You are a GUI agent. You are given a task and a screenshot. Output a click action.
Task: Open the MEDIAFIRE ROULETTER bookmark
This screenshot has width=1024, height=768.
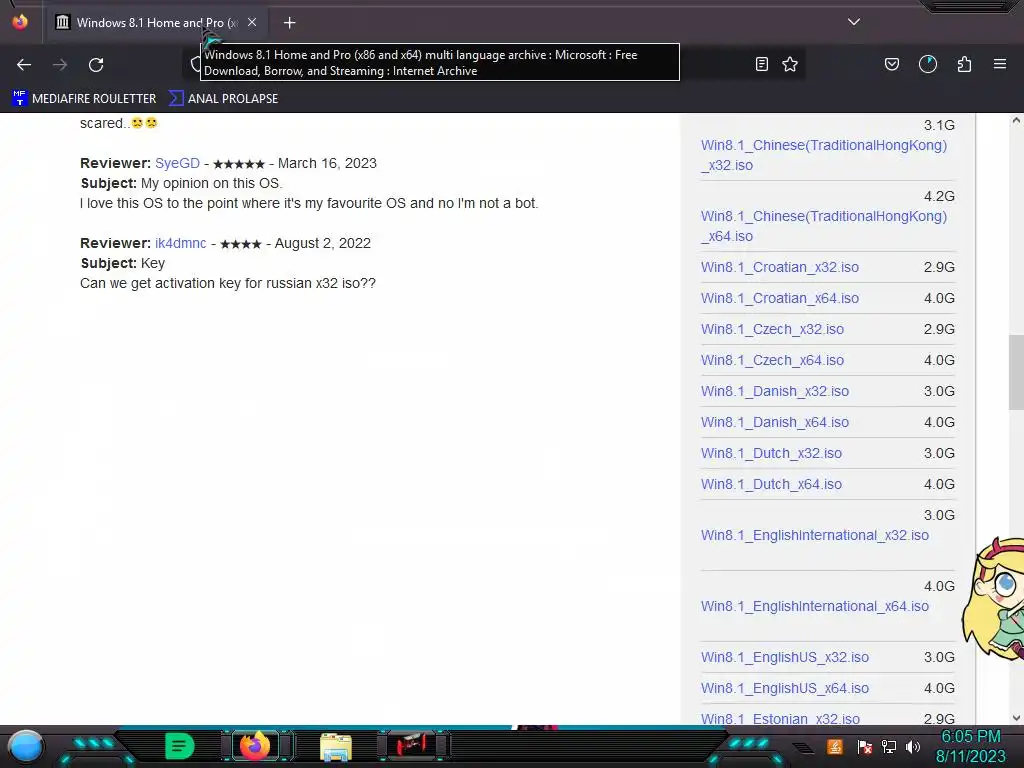click(84, 99)
